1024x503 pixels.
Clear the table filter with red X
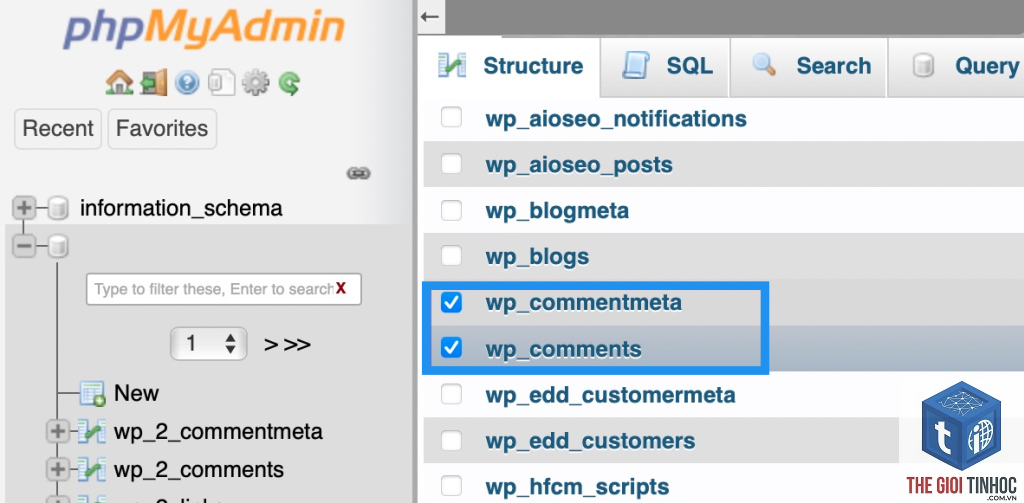coord(341,289)
